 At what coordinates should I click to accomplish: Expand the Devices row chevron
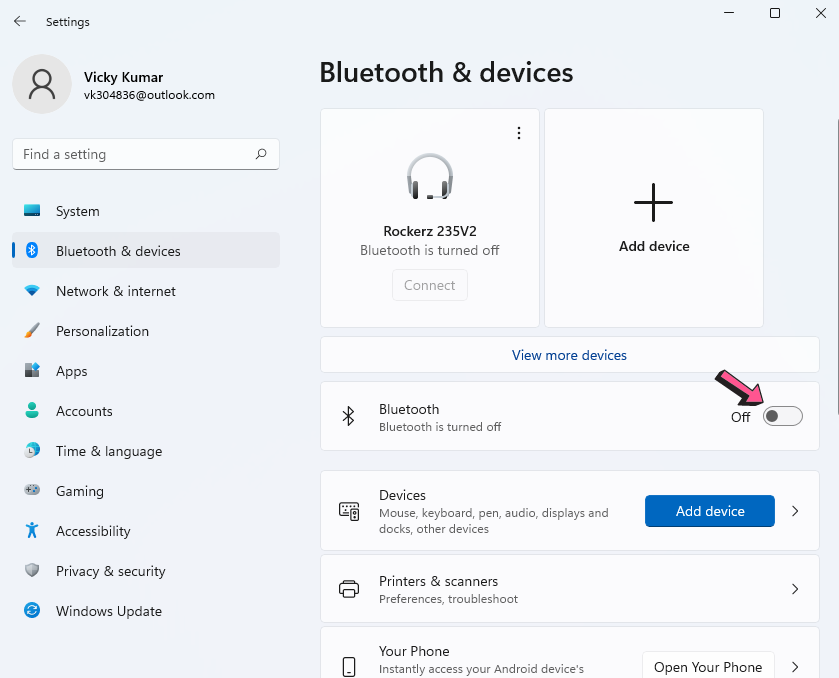coord(795,511)
